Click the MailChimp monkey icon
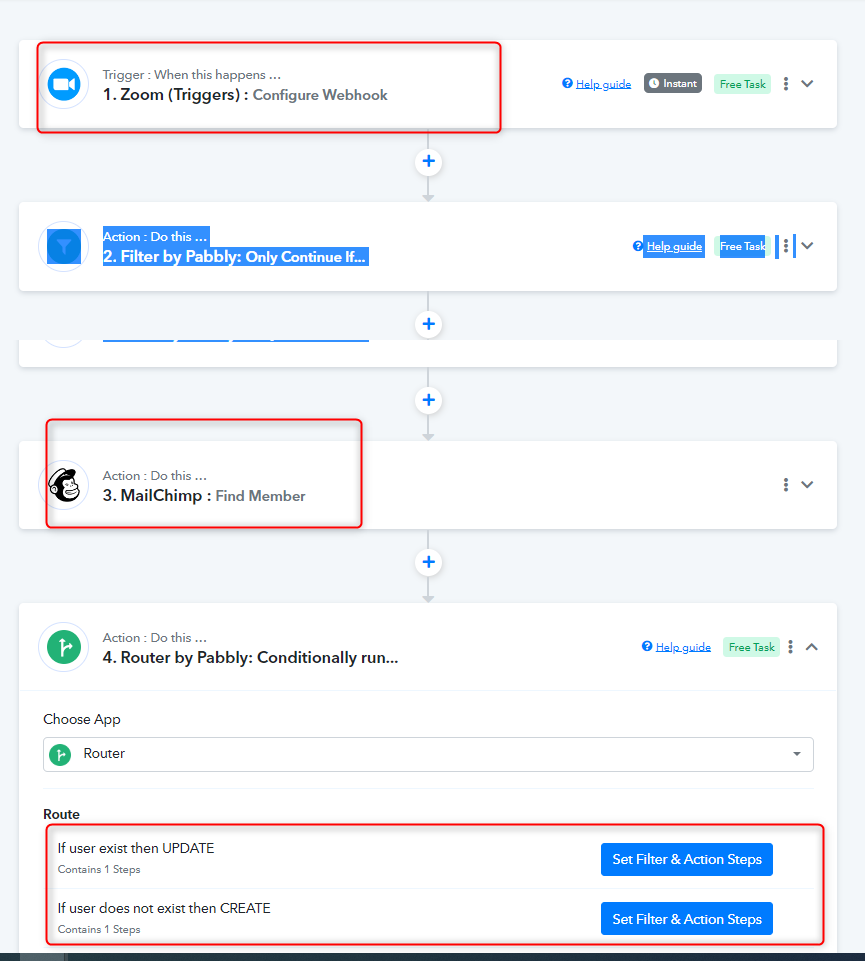The width and height of the screenshot is (865, 961). [63, 485]
